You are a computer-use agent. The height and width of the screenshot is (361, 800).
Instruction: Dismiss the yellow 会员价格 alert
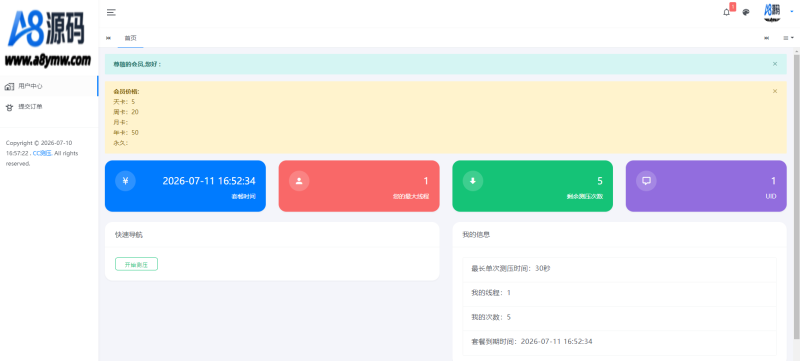[x=775, y=91]
